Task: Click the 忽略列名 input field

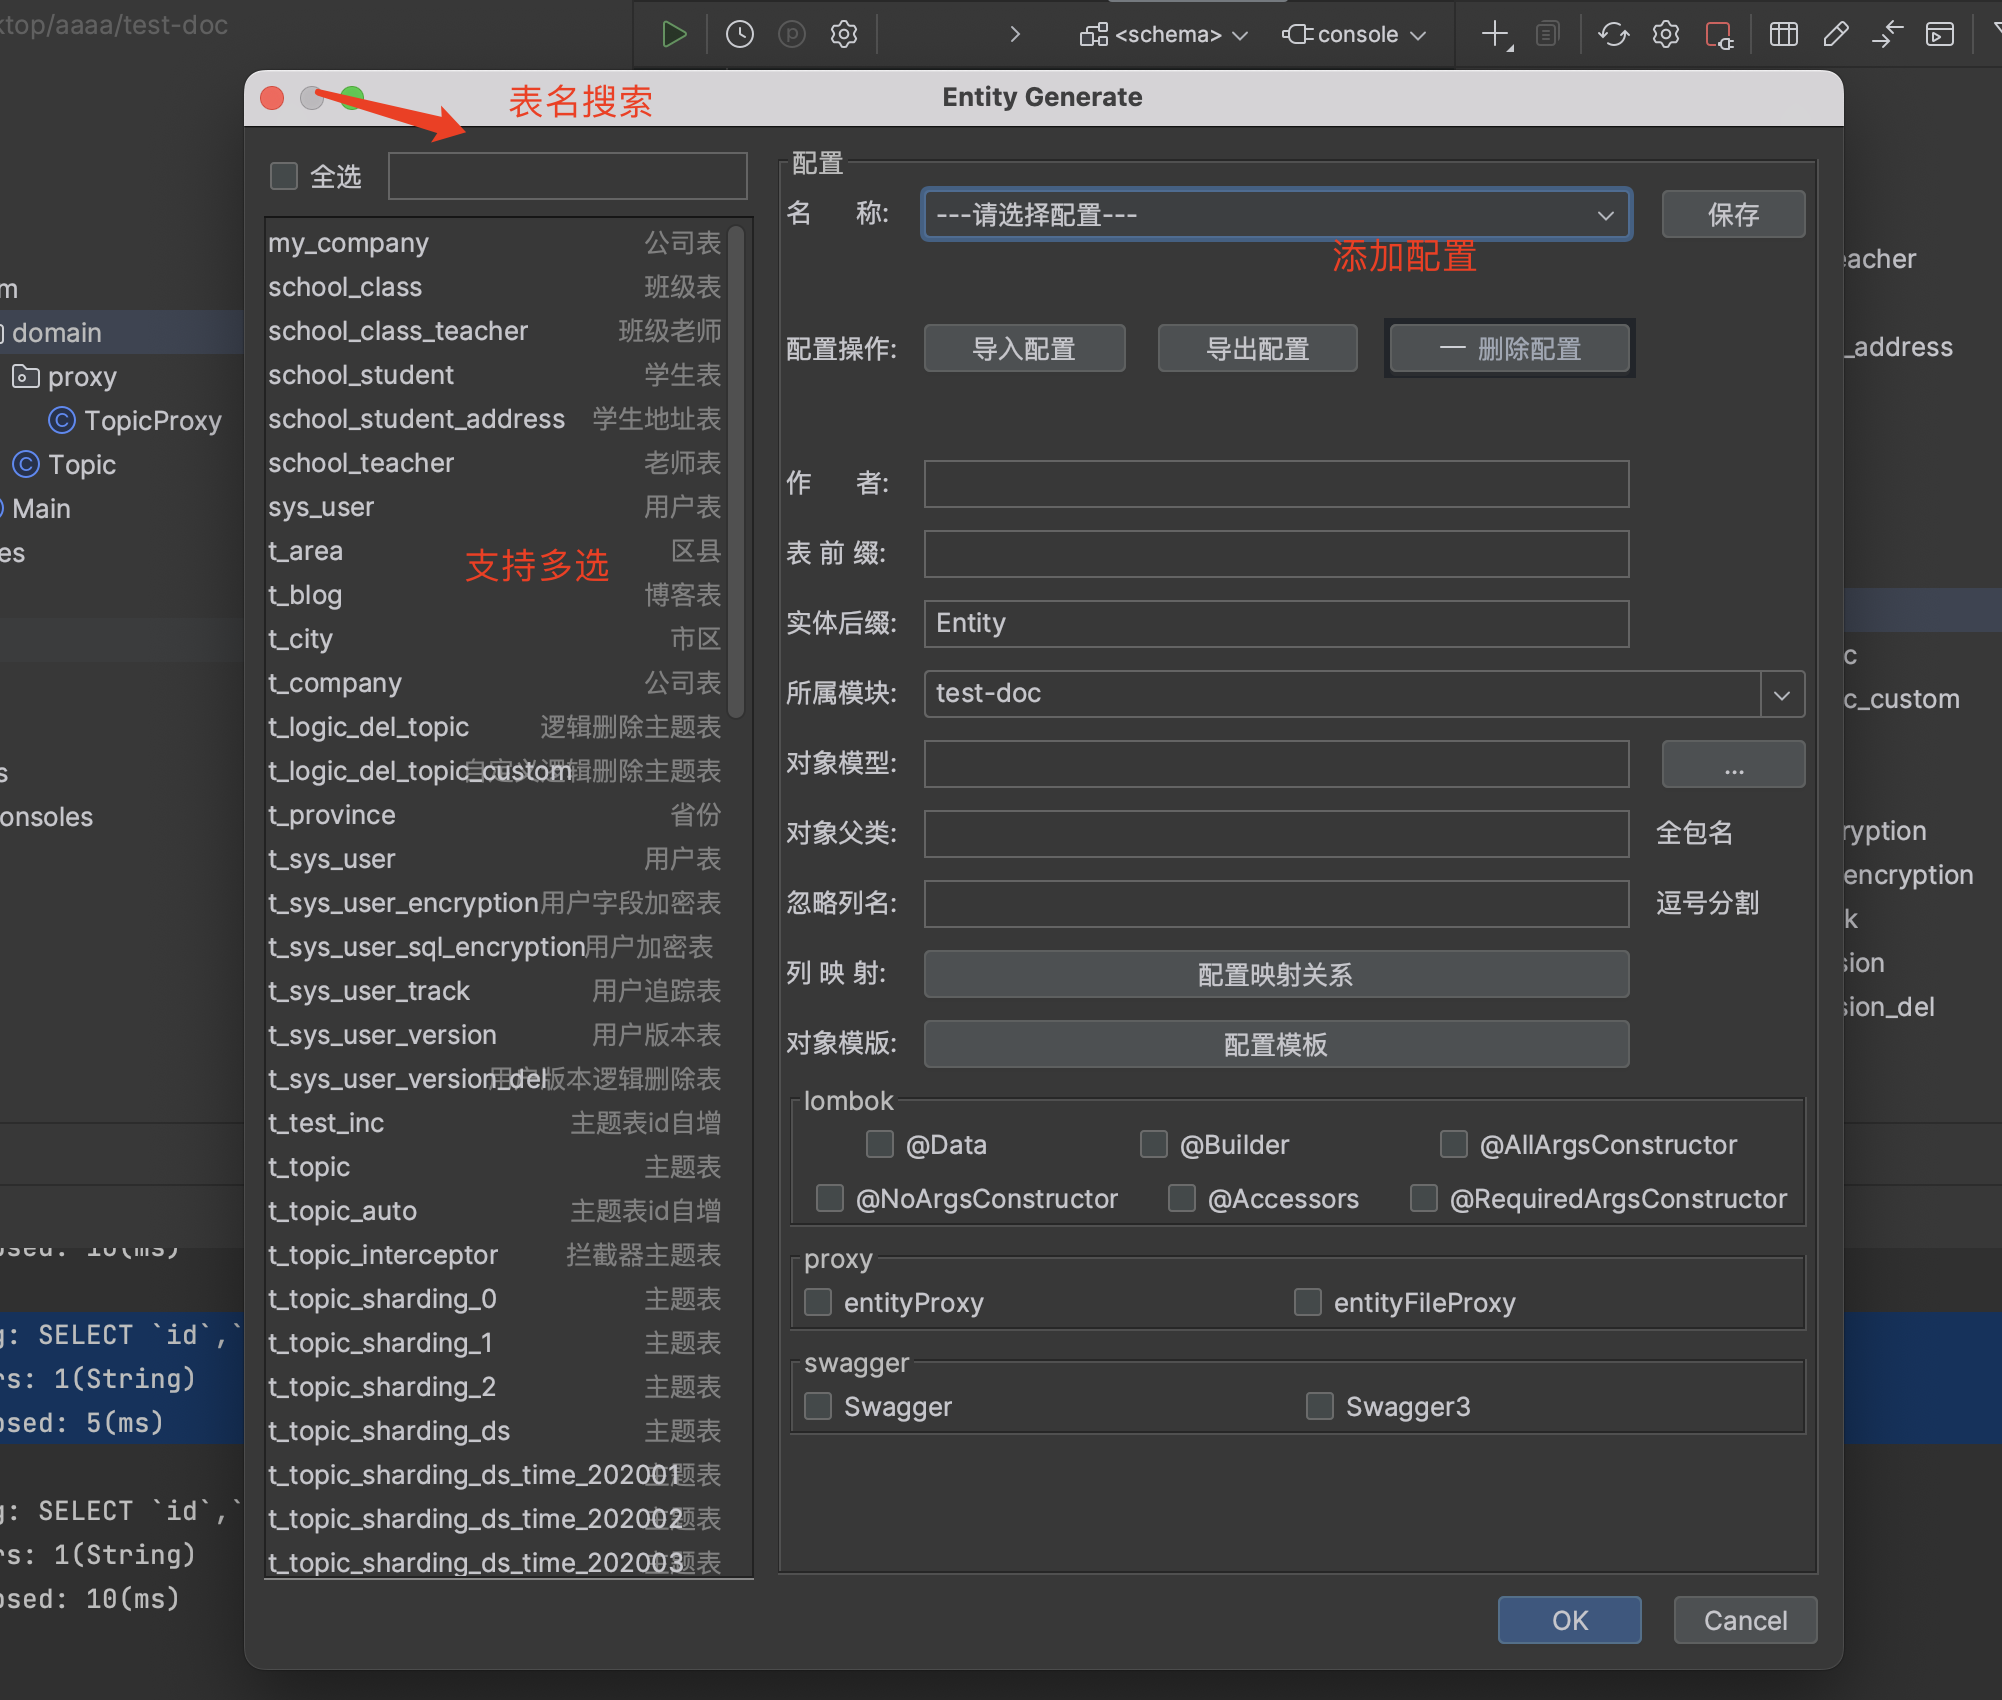Action: pyautogui.click(x=1276, y=904)
